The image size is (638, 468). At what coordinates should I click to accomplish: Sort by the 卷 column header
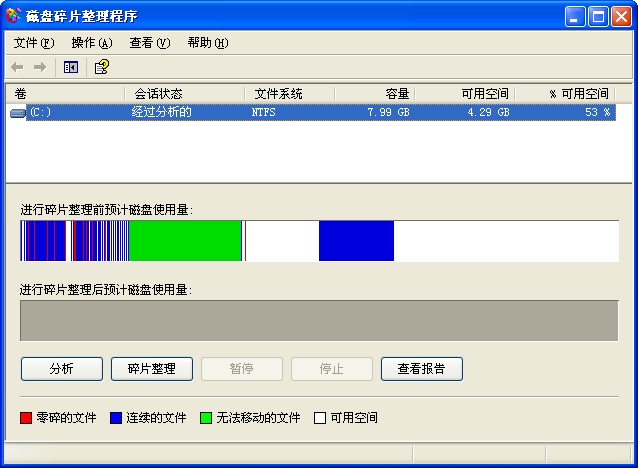[65, 94]
